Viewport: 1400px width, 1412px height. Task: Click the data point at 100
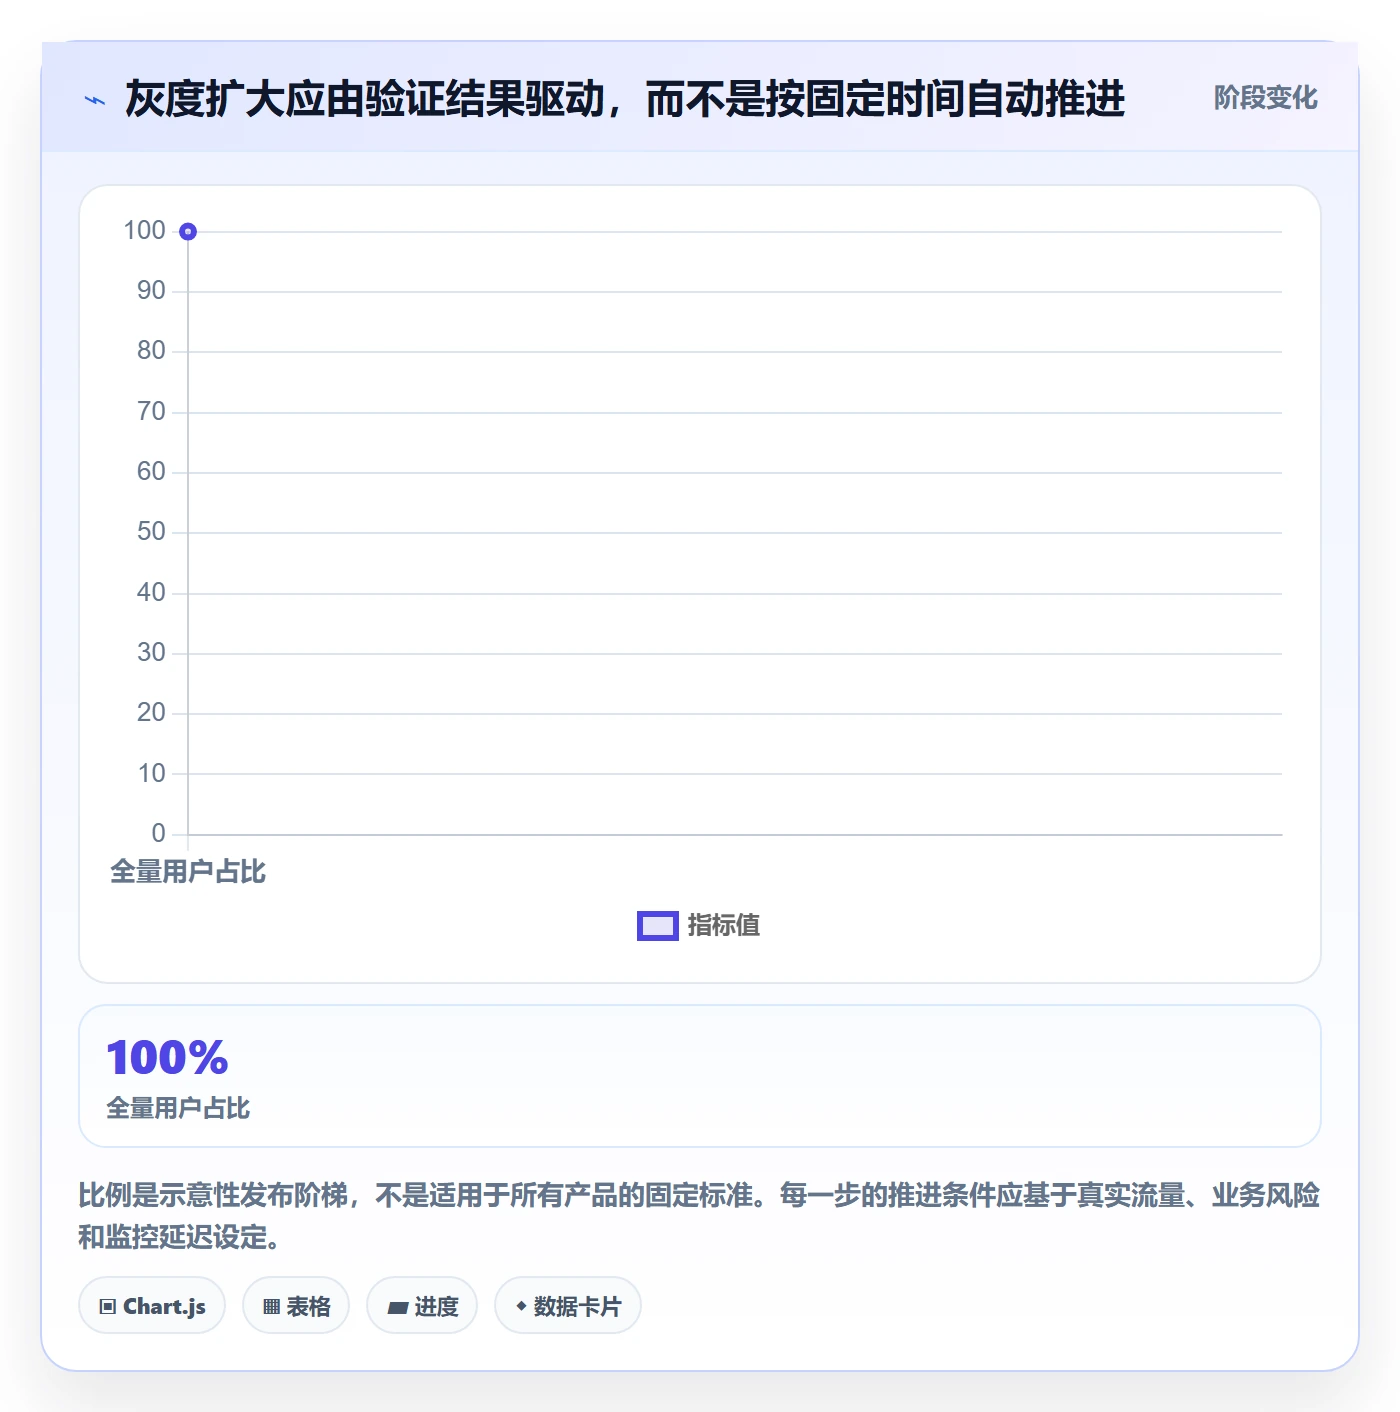pyautogui.click(x=188, y=232)
